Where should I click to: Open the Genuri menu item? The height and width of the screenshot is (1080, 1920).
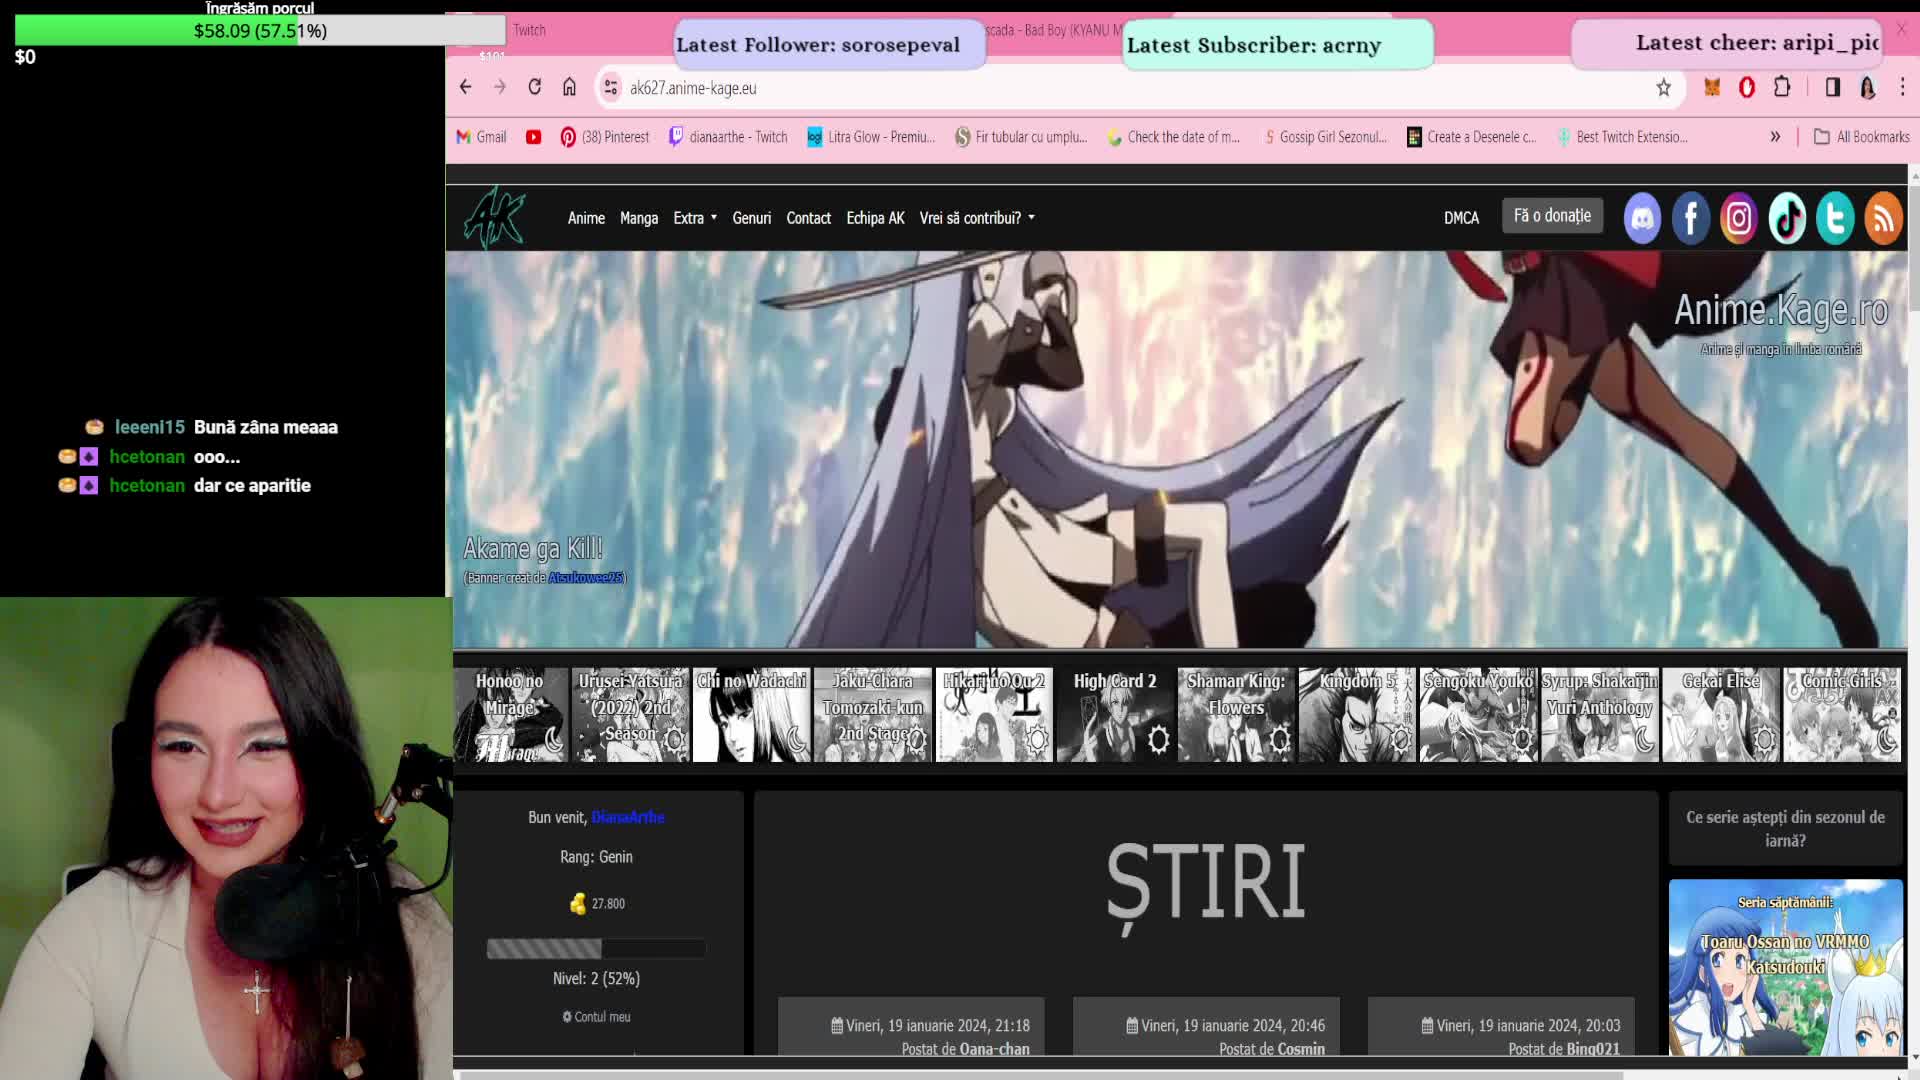(751, 218)
